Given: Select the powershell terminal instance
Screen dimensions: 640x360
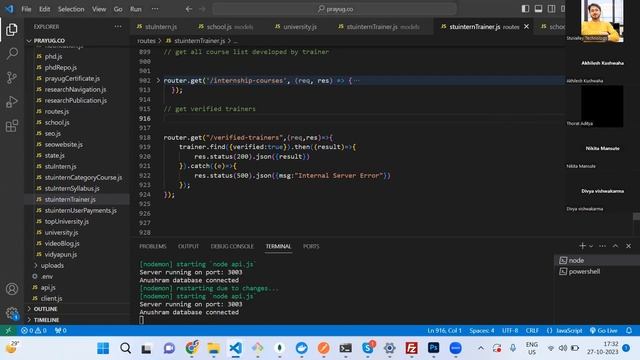Looking at the screenshot, I should tap(597, 271).
